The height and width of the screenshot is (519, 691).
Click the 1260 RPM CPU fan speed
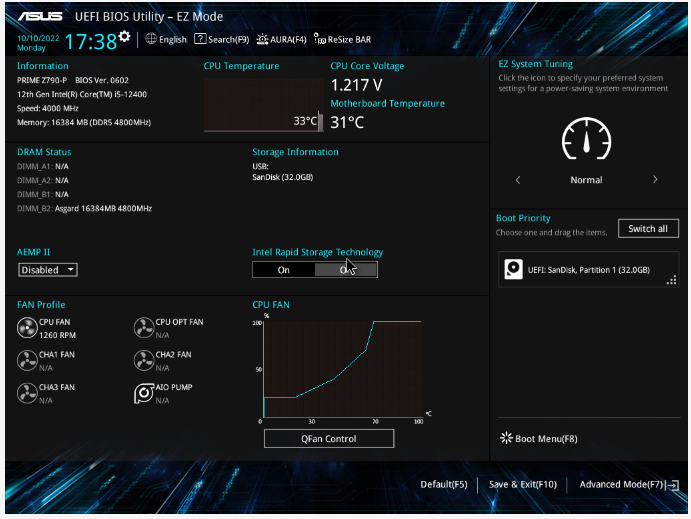point(57,335)
